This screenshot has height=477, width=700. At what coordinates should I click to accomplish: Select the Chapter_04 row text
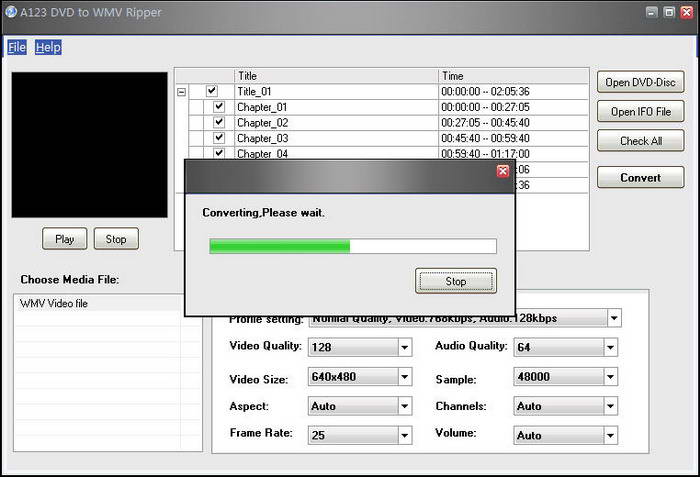coord(262,154)
